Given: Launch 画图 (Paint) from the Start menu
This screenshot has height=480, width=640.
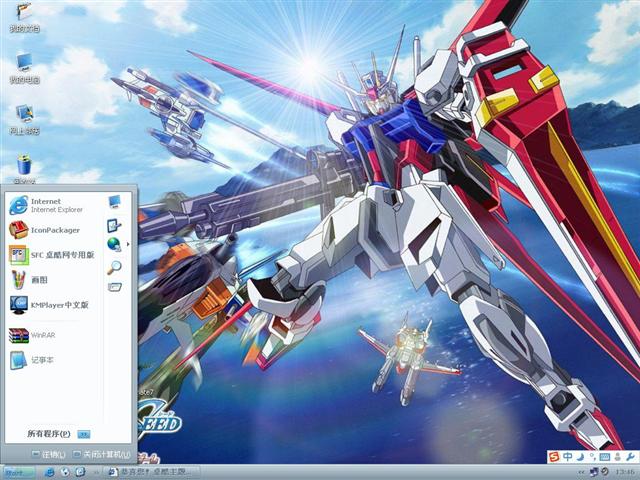Looking at the screenshot, I should click(x=29, y=280).
